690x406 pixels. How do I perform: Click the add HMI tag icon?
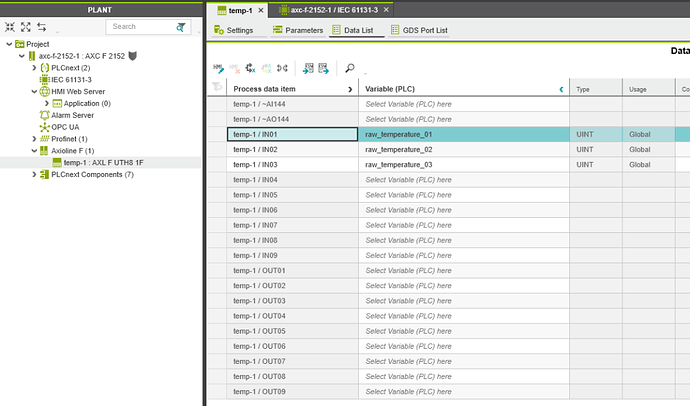[219, 68]
